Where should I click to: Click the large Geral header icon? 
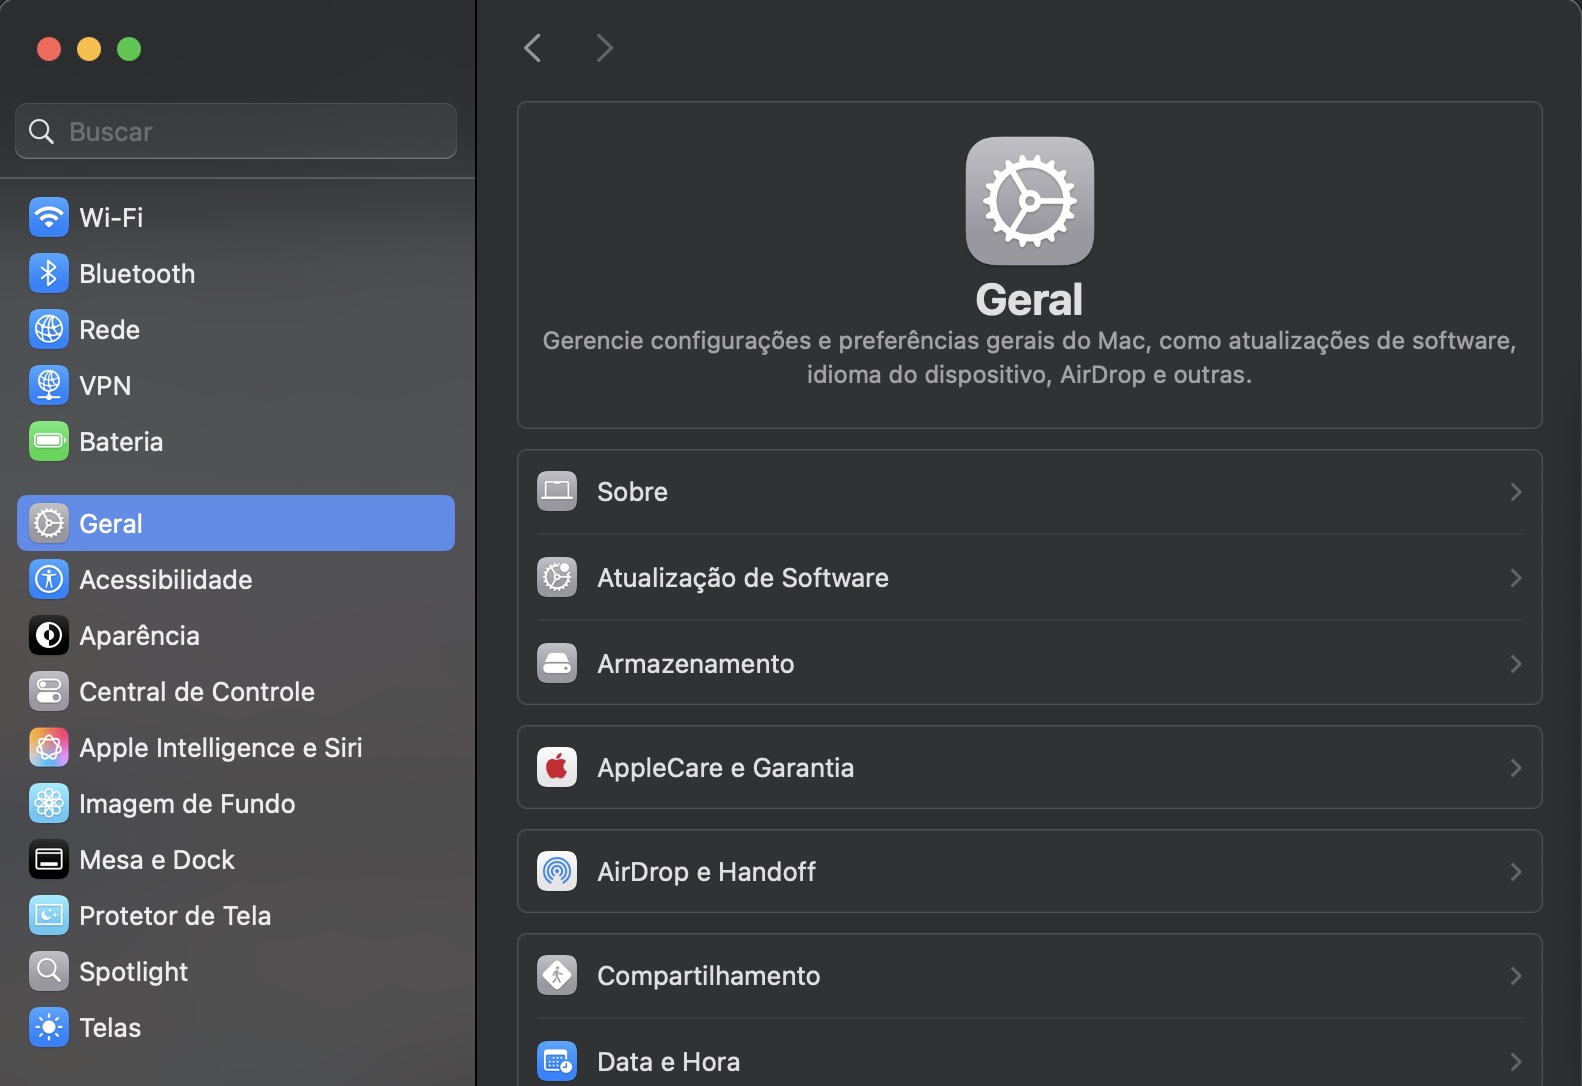tap(1030, 201)
